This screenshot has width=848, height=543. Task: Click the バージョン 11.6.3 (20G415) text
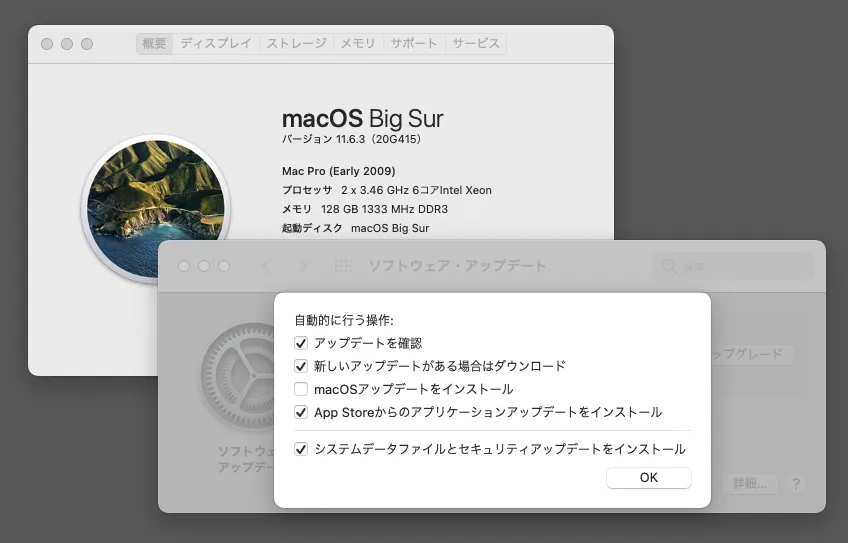click(352, 139)
